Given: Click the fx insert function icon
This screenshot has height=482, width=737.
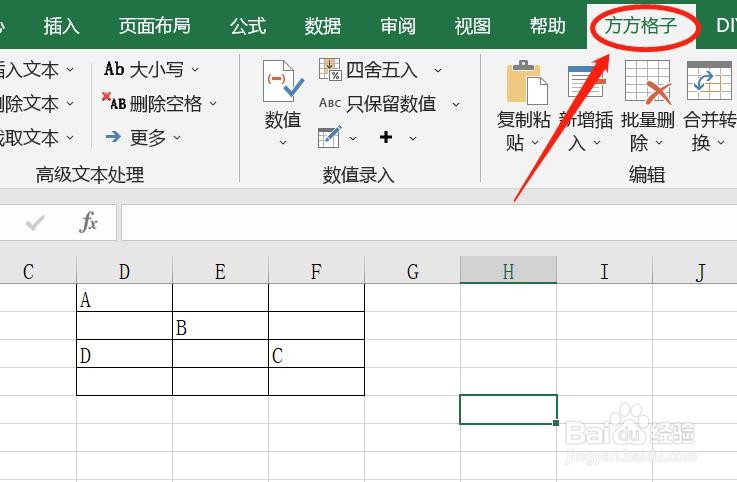Looking at the screenshot, I should (88, 222).
